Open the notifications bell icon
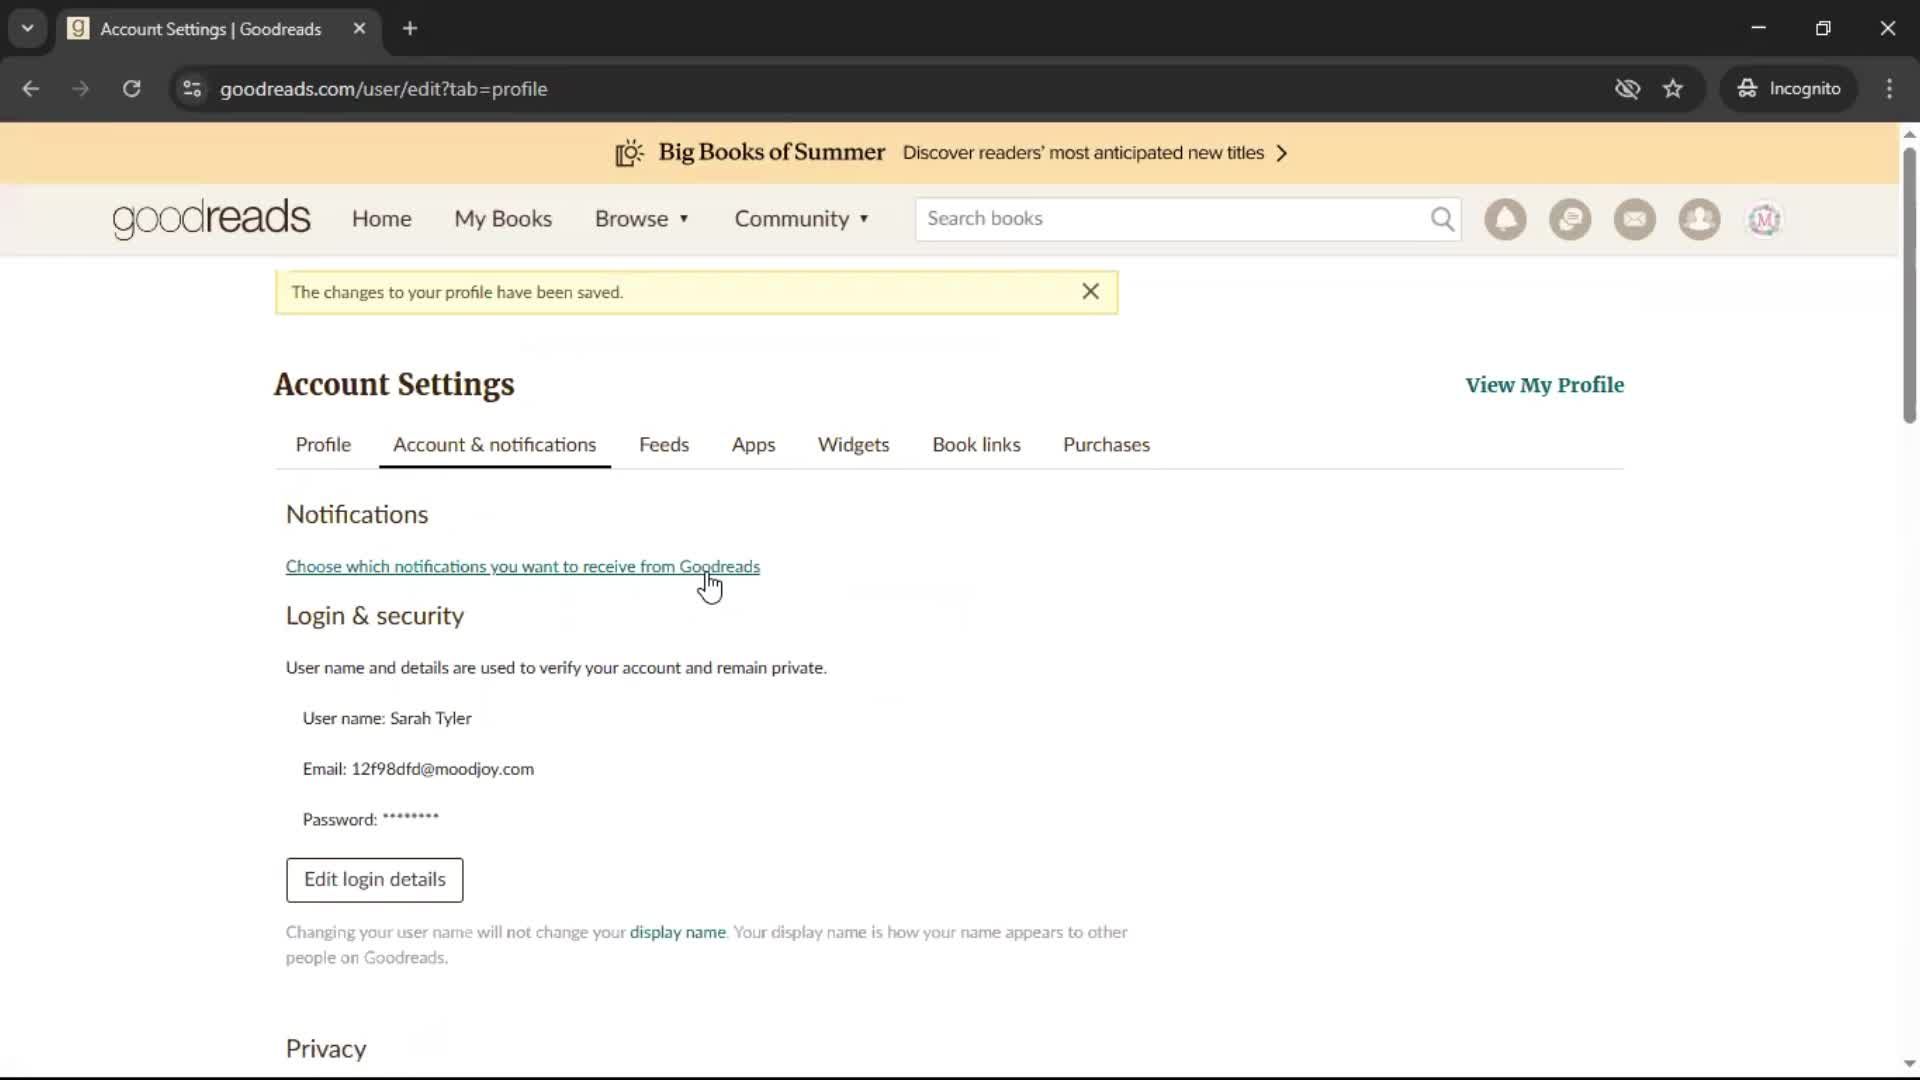 point(1505,219)
